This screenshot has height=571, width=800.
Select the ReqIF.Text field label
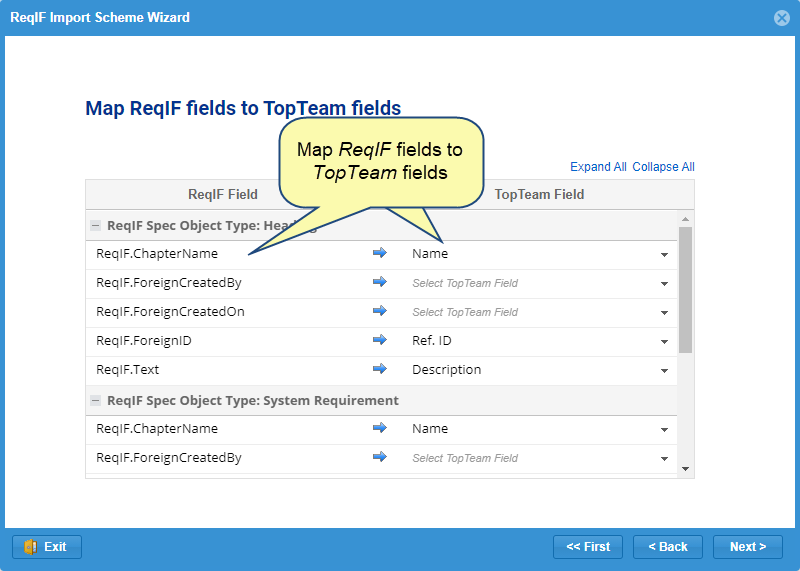[x=128, y=370]
